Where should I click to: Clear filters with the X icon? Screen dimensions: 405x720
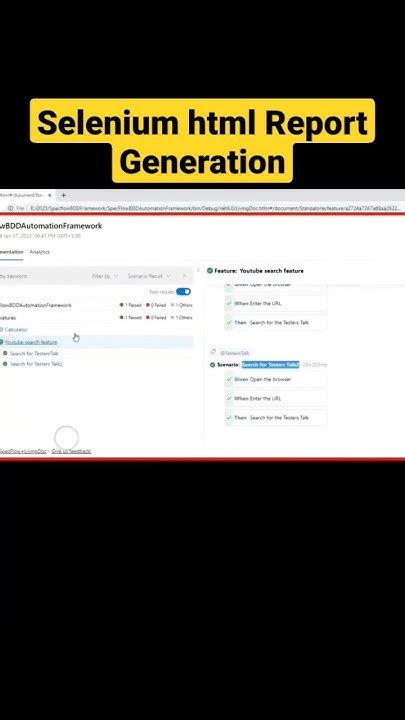tap(185, 276)
